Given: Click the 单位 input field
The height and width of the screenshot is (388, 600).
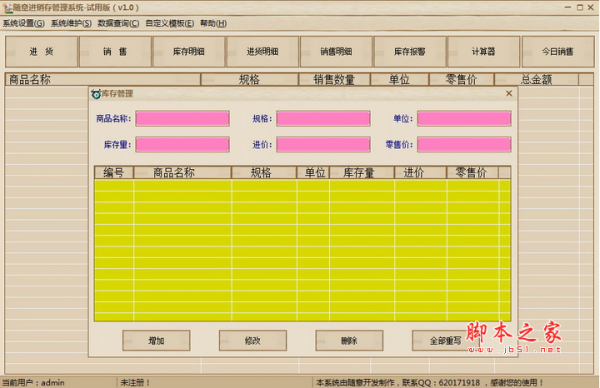Looking at the screenshot, I should click(464, 119).
